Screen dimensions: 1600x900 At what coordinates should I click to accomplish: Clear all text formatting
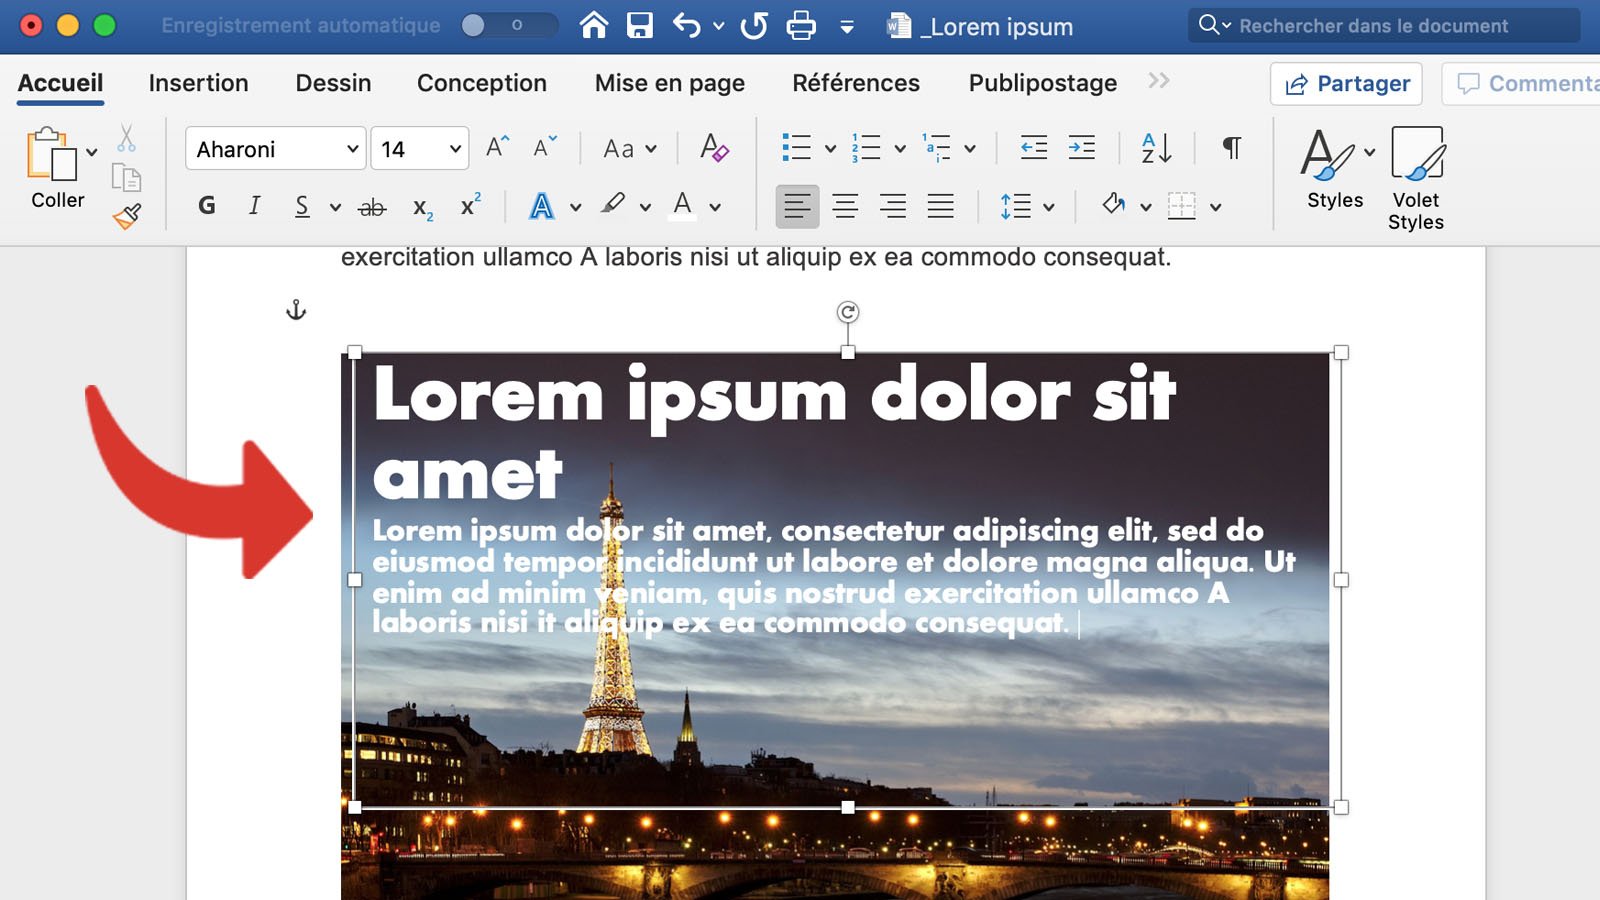712,148
